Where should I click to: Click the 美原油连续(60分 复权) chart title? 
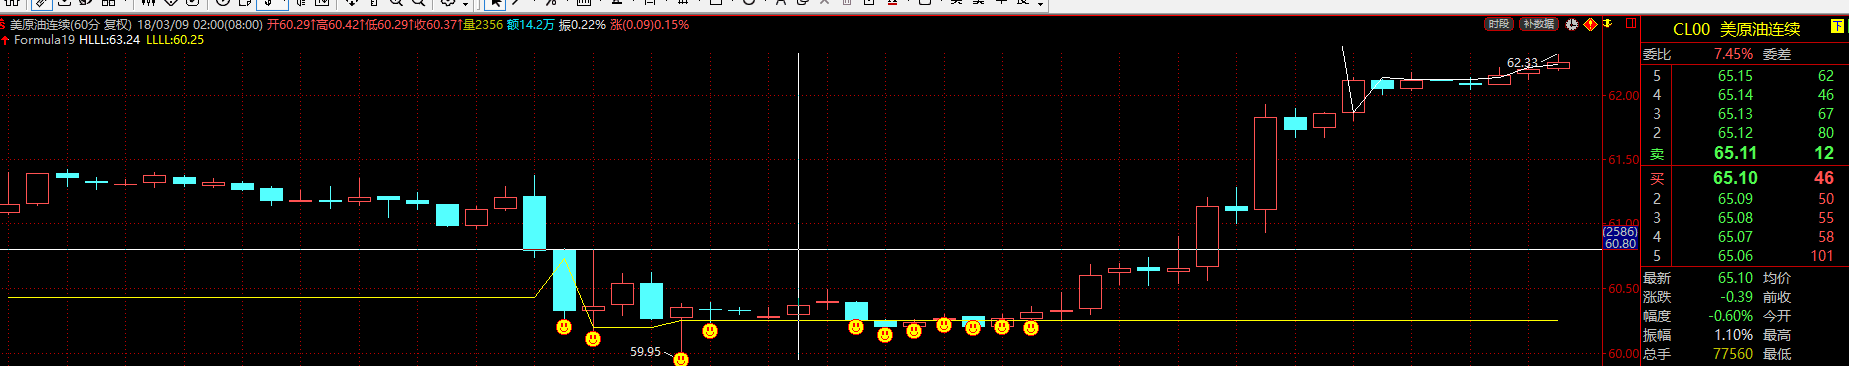tap(70, 24)
